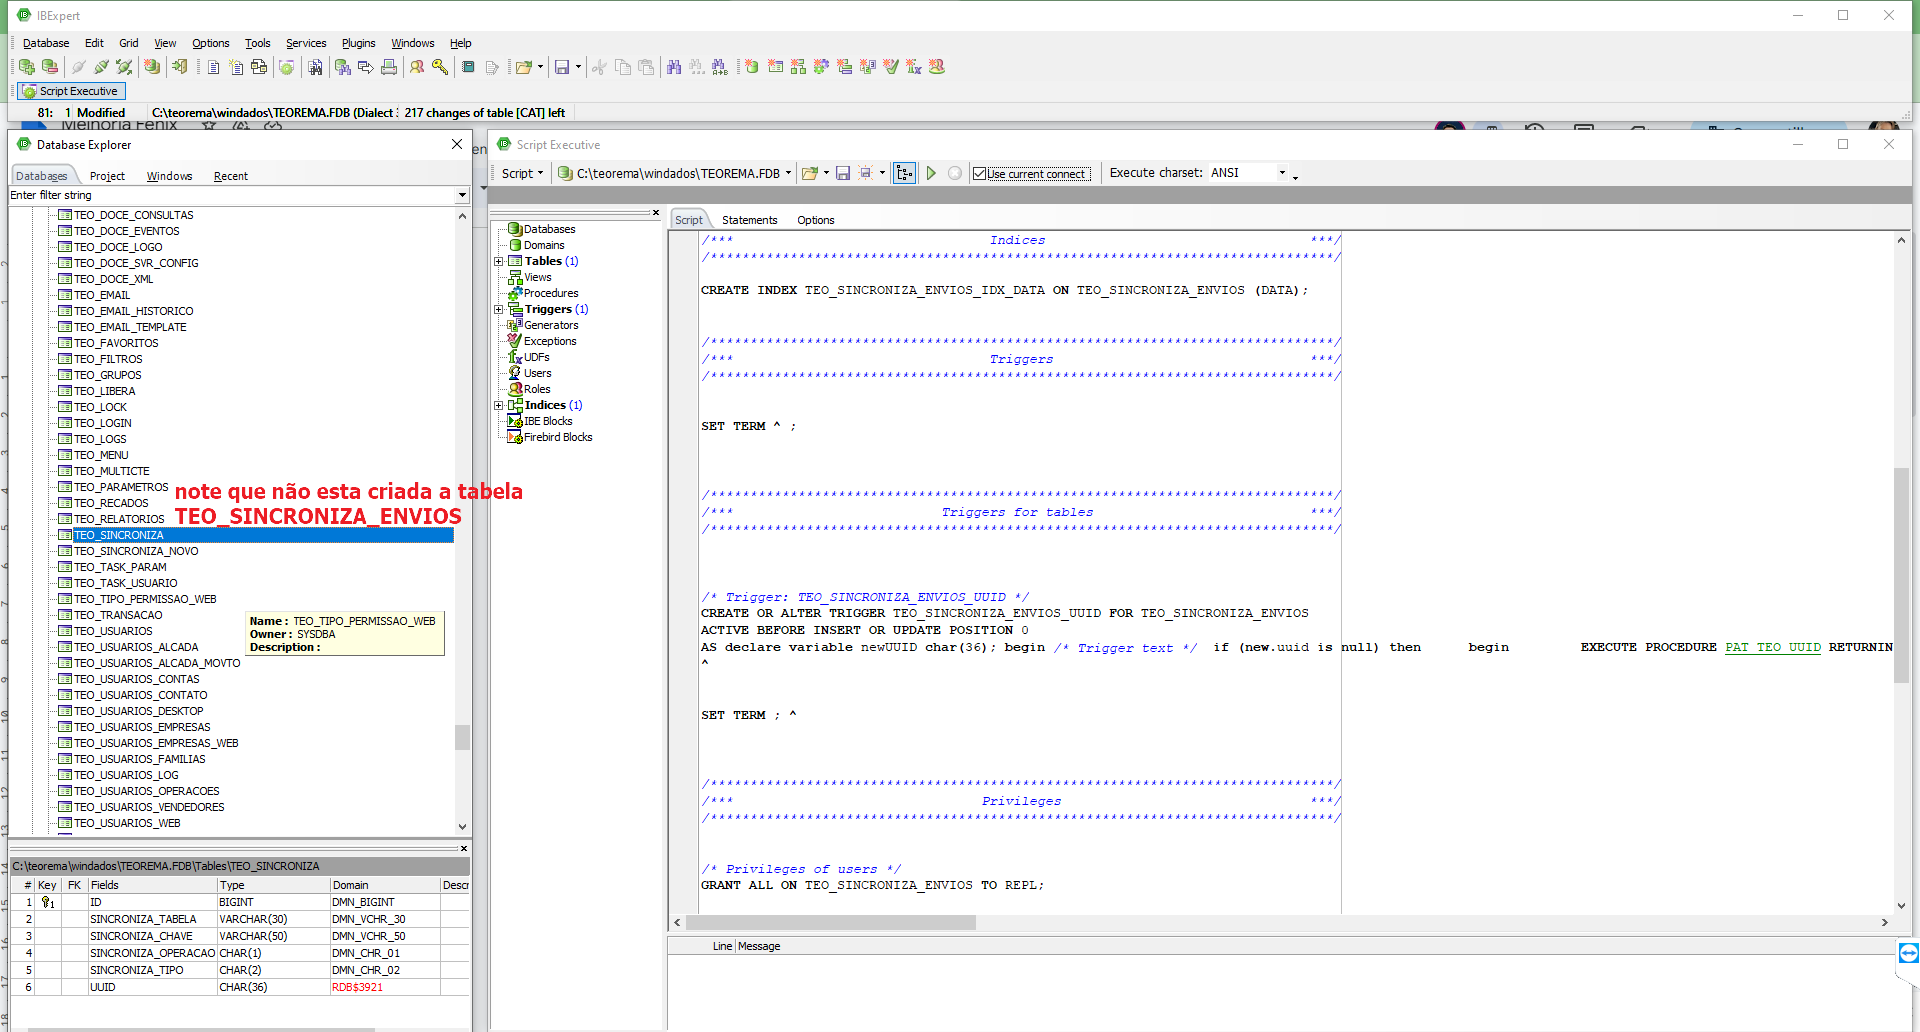Screen dimensions: 1920x1032
Task: Click the TeamViewer side-panel icon
Action: coord(1908,953)
